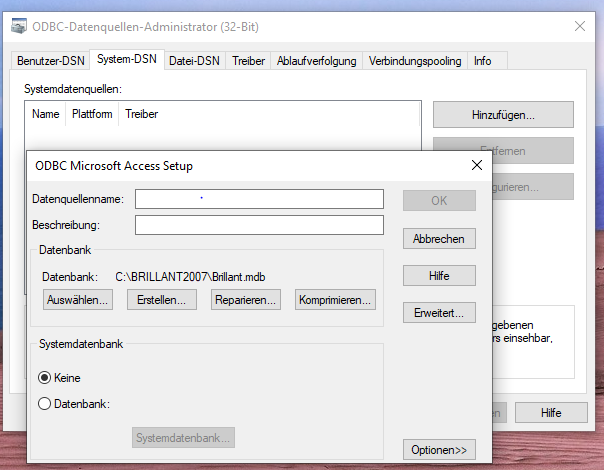
Task: Select the Datenbank radio button
Action: pos(44,404)
